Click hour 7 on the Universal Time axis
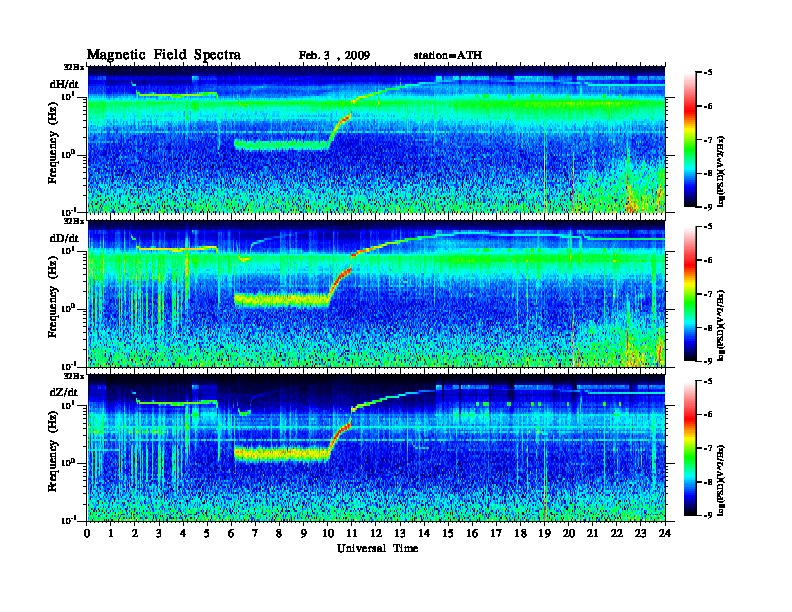 pyautogui.click(x=256, y=533)
